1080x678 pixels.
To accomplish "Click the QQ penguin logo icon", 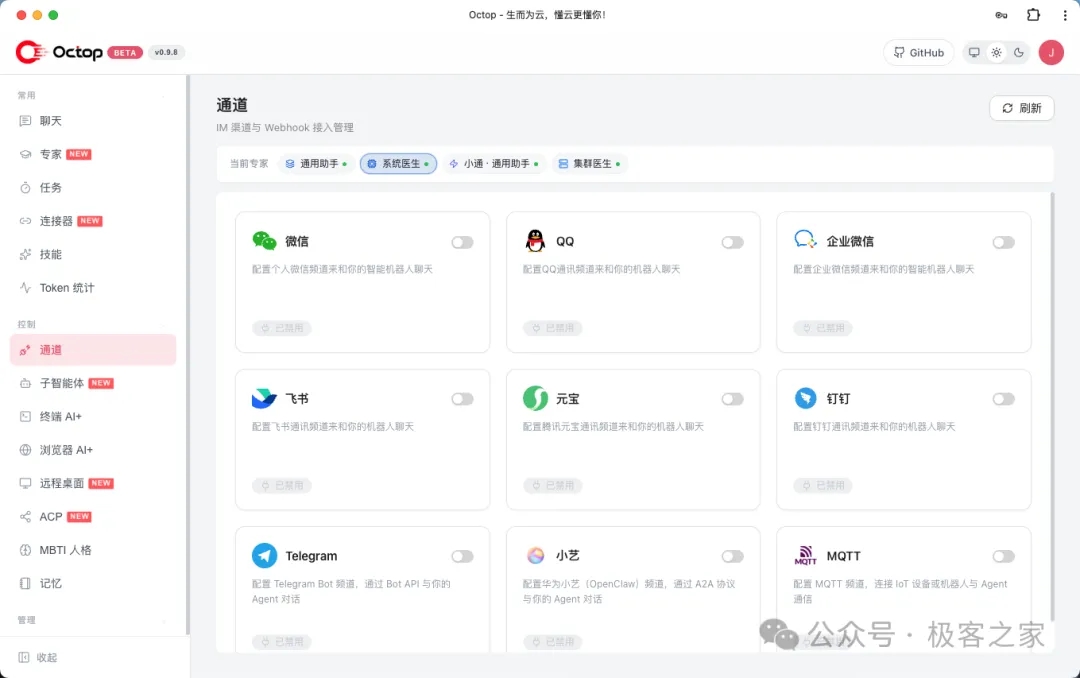I will (x=535, y=240).
